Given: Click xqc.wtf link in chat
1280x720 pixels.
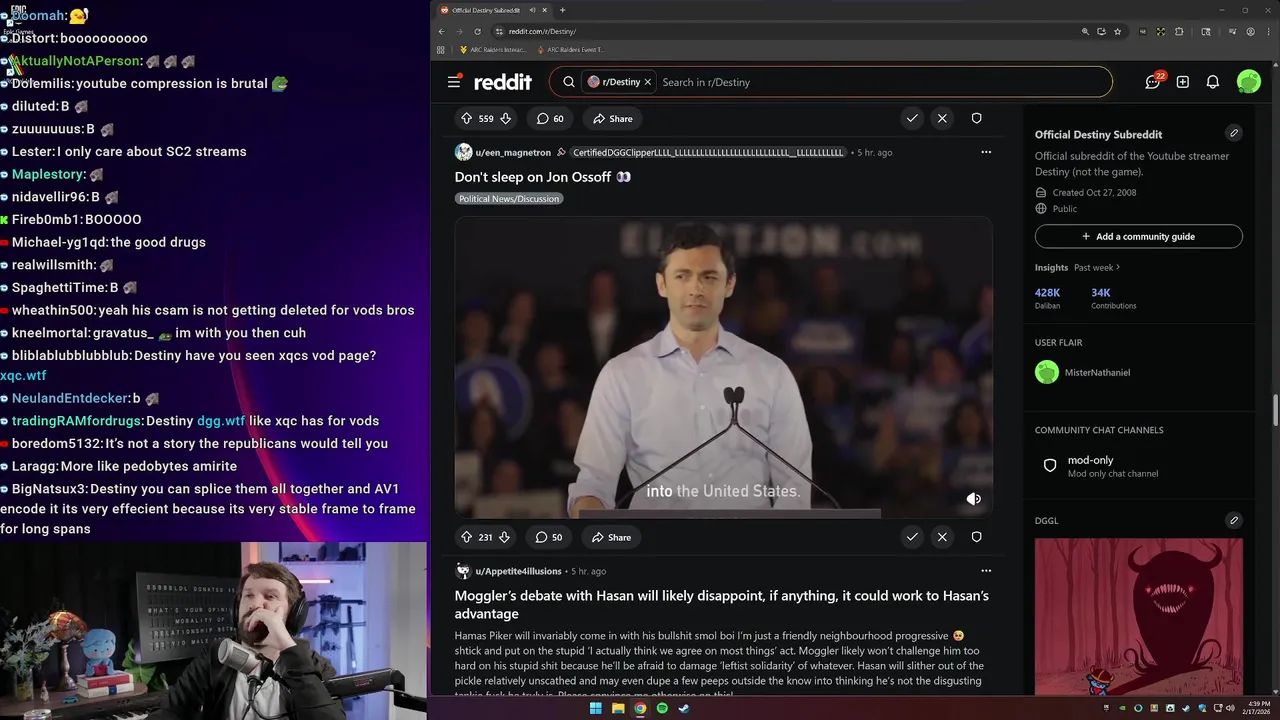Looking at the screenshot, I should (23, 376).
